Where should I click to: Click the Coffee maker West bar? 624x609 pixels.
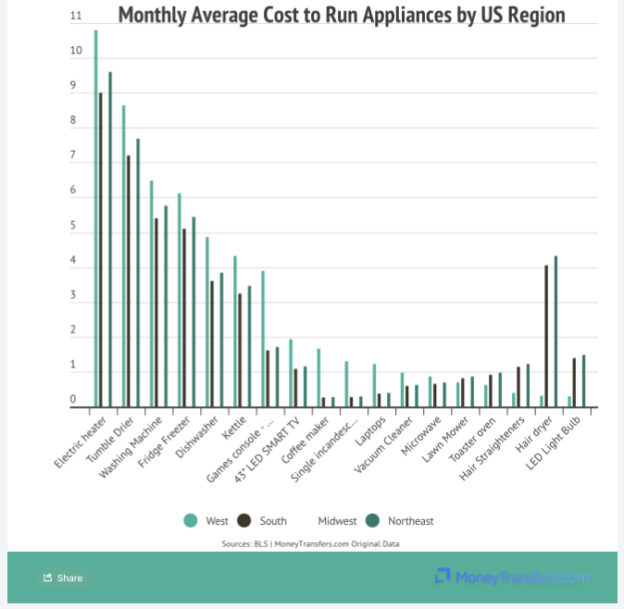[x=318, y=378]
